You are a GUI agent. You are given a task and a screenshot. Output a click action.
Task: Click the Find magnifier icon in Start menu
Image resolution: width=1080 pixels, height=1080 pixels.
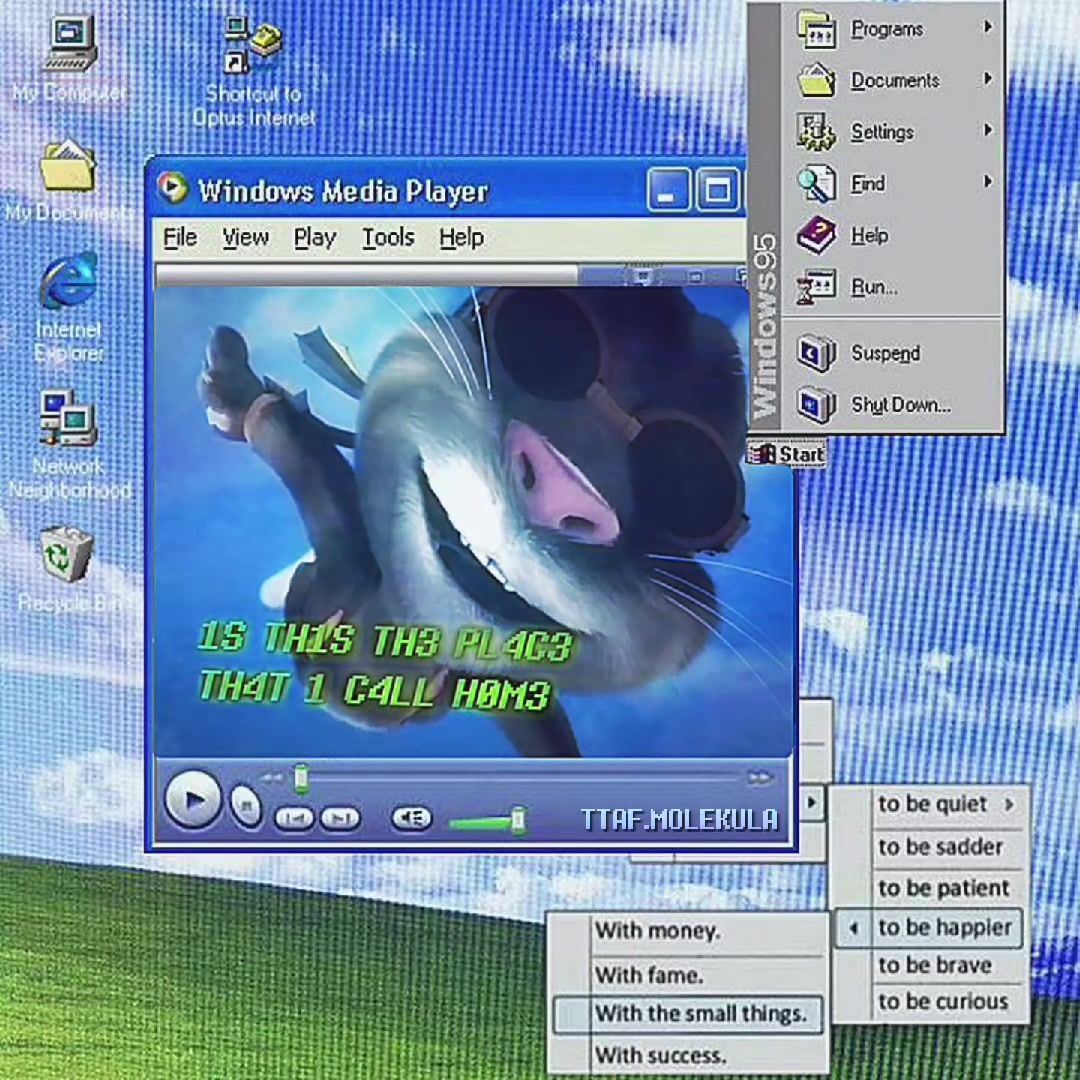point(816,183)
